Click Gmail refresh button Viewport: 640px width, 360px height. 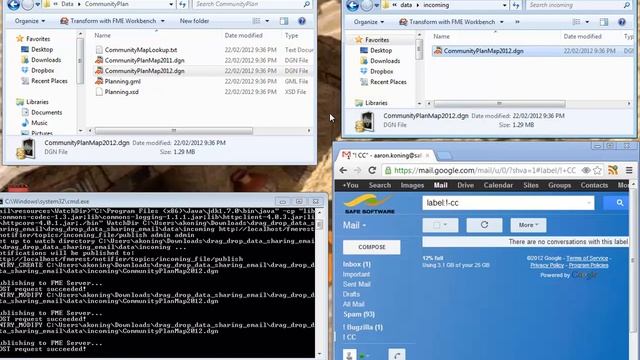(x=484, y=225)
